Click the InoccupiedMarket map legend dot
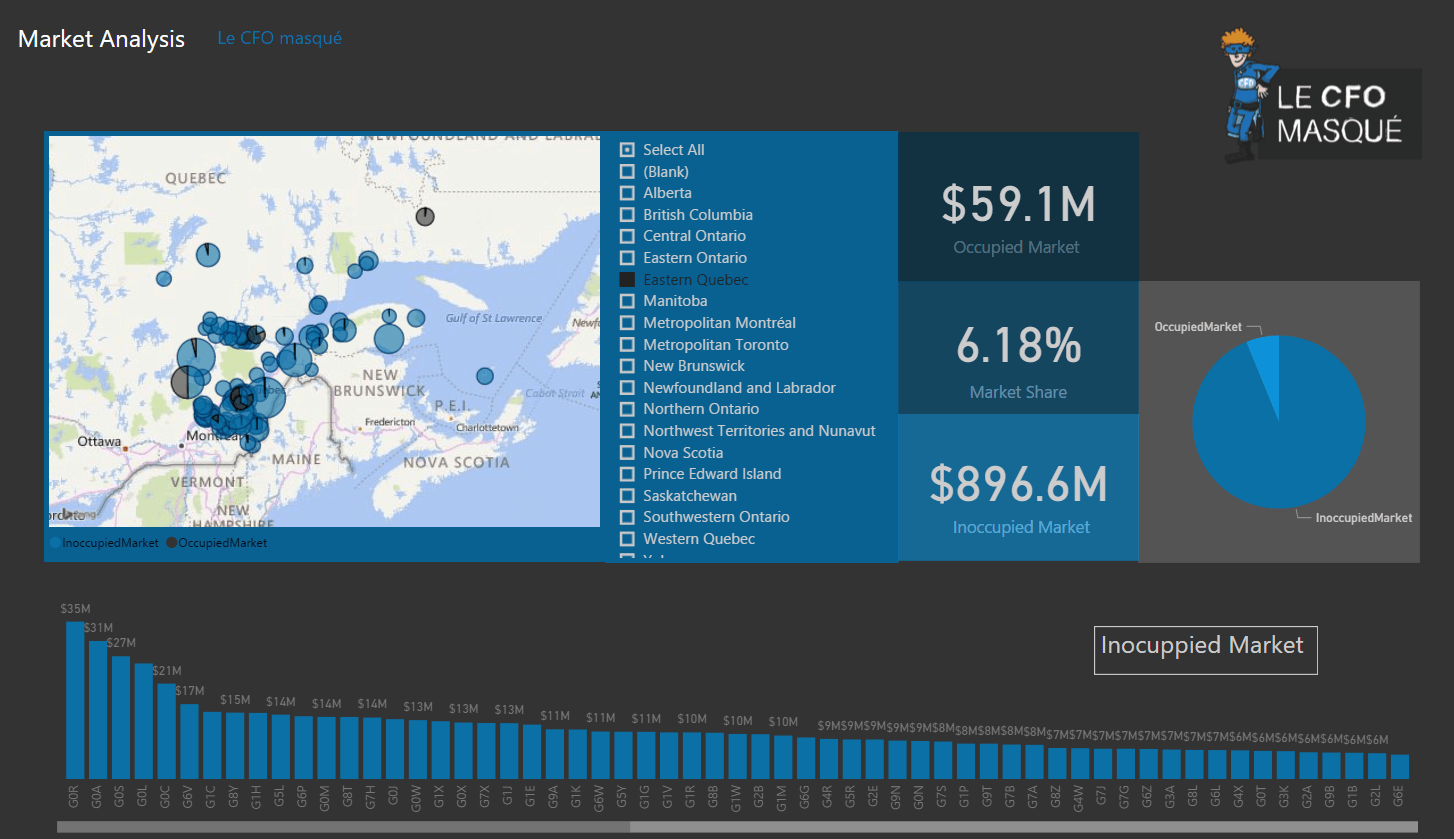The height and width of the screenshot is (839, 1454). click(55, 543)
